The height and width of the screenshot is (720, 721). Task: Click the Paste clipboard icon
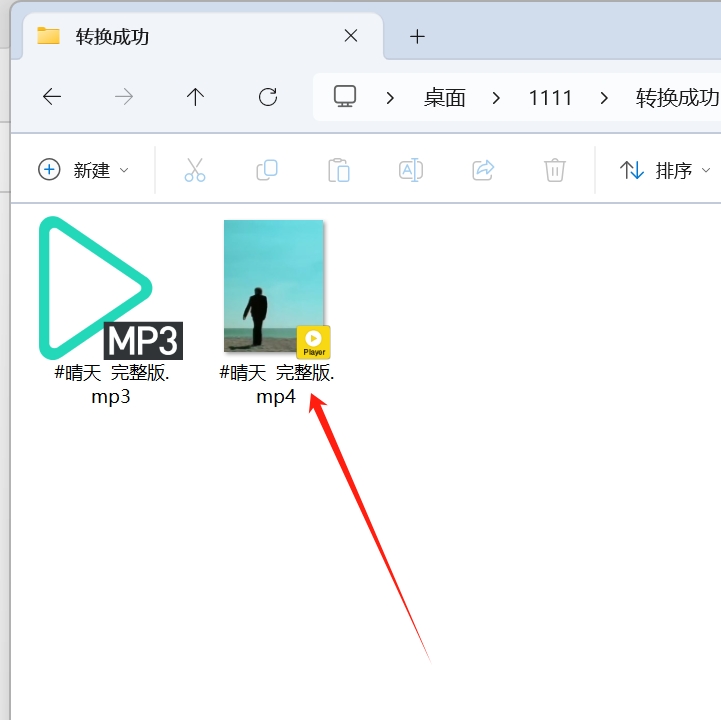coord(339,170)
